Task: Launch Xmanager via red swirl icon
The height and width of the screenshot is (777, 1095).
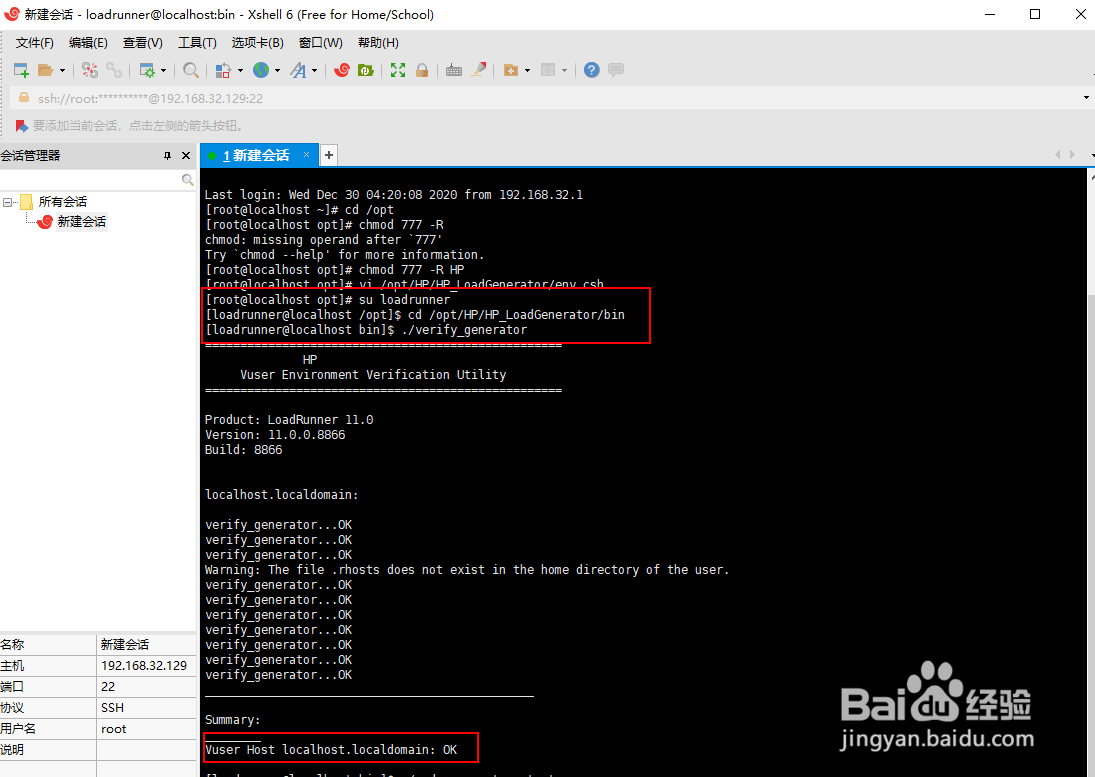Action: tap(342, 70)
